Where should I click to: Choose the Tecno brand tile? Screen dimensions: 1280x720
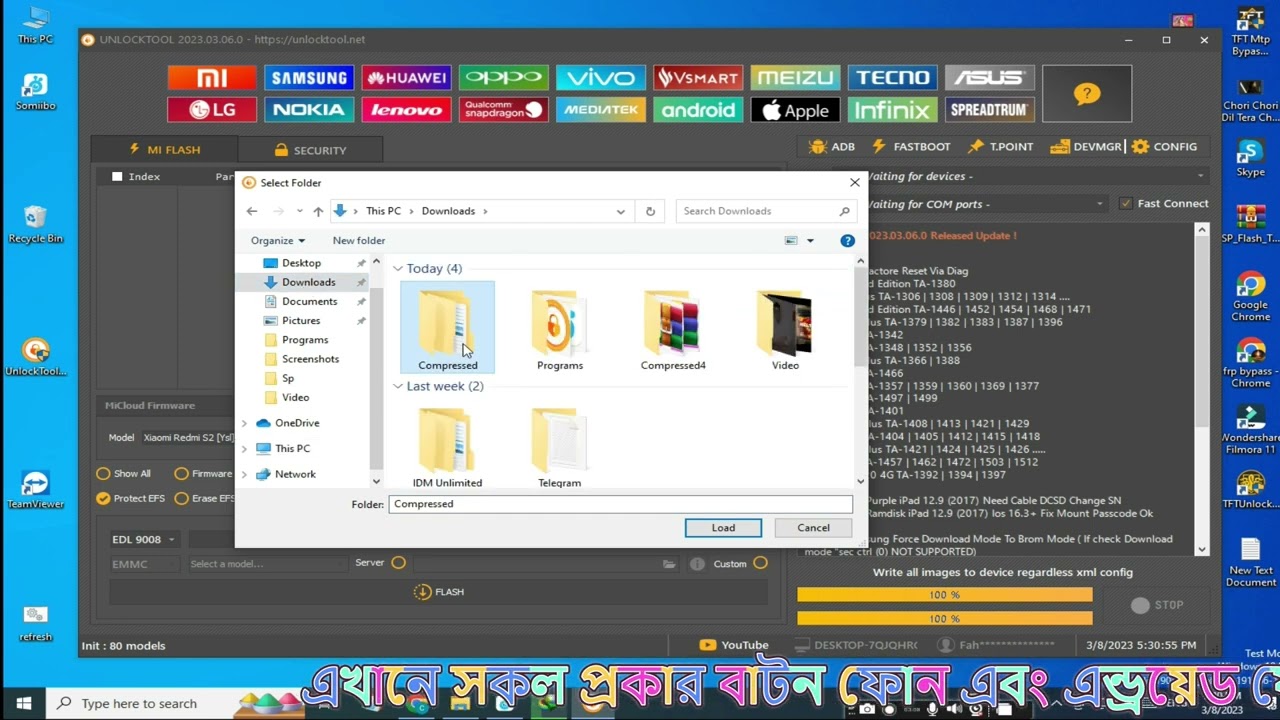(892, 78)
